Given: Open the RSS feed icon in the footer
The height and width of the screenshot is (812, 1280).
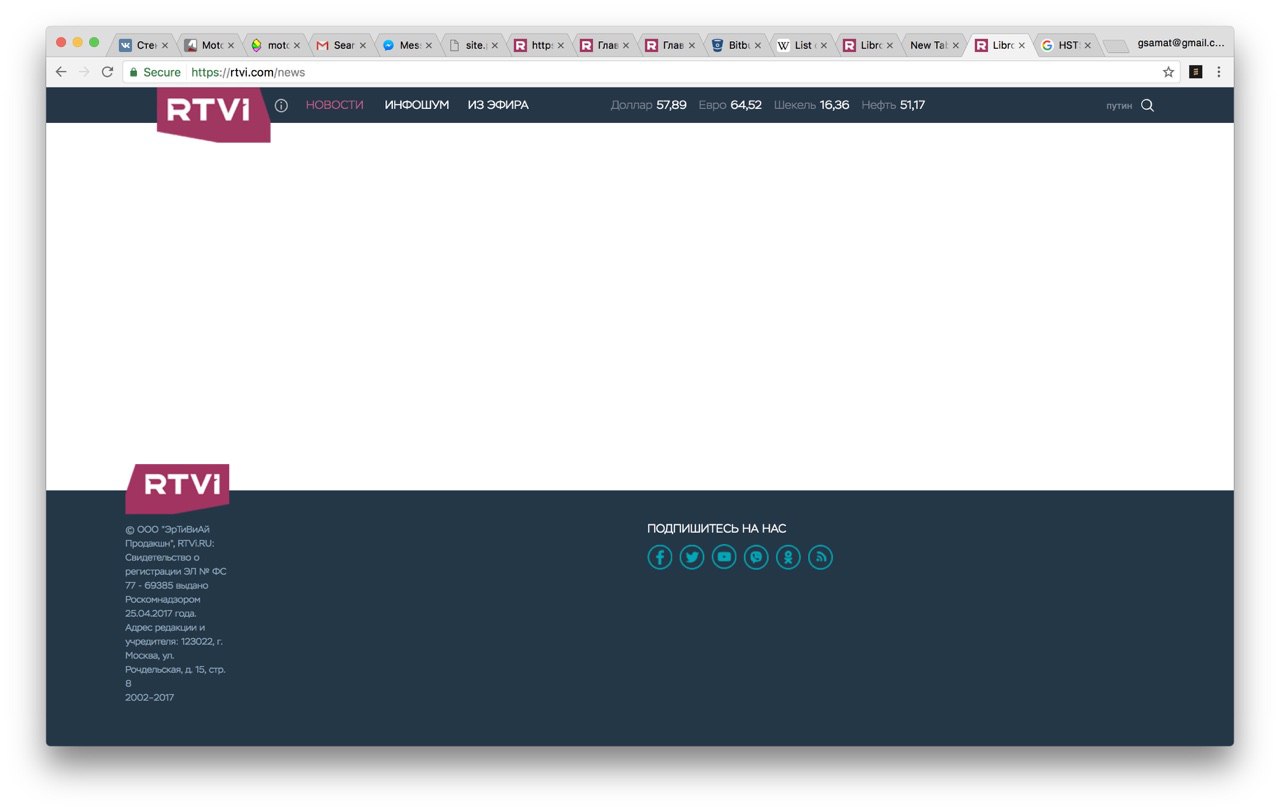Looking at the screenshot, I should (820, 557).
